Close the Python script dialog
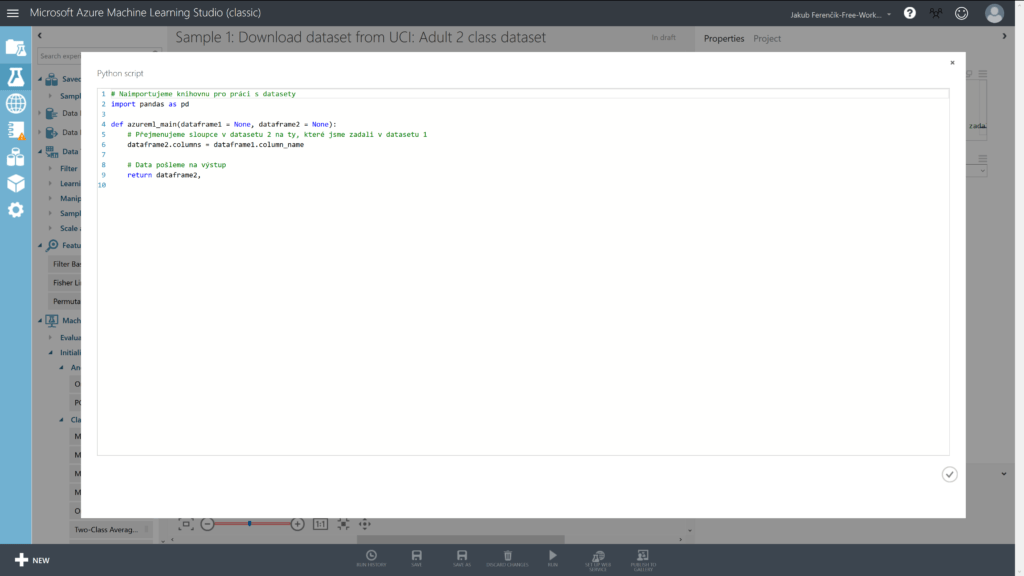Viewport: 1024px width, 576px height. (x=952, y=62)
